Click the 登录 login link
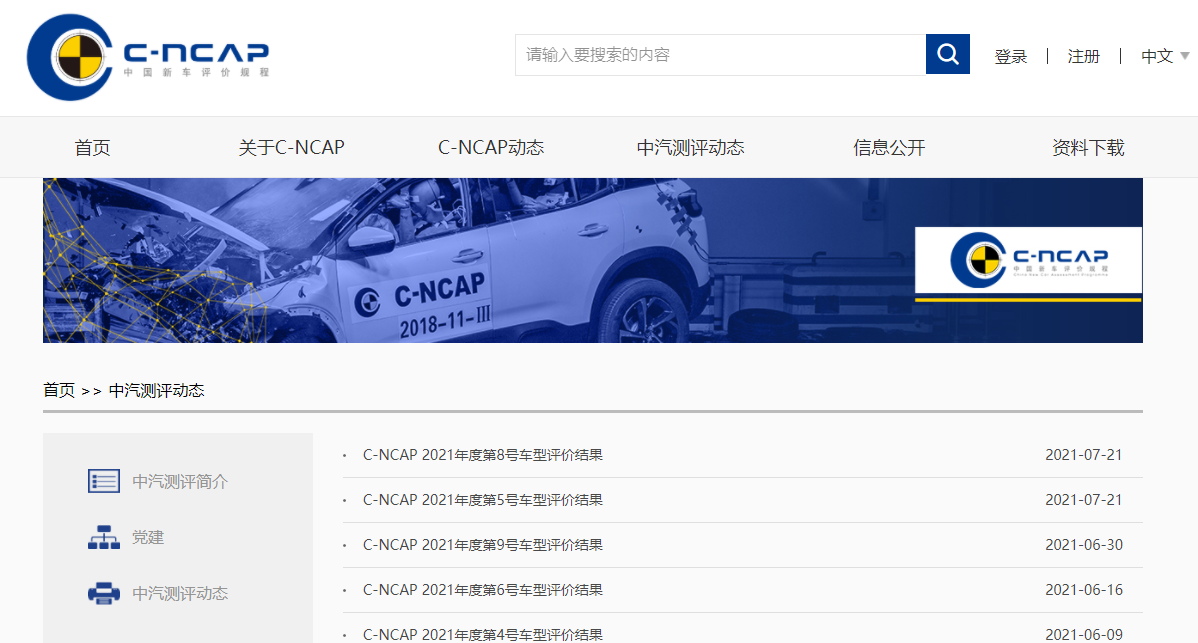 [1010, 57]
